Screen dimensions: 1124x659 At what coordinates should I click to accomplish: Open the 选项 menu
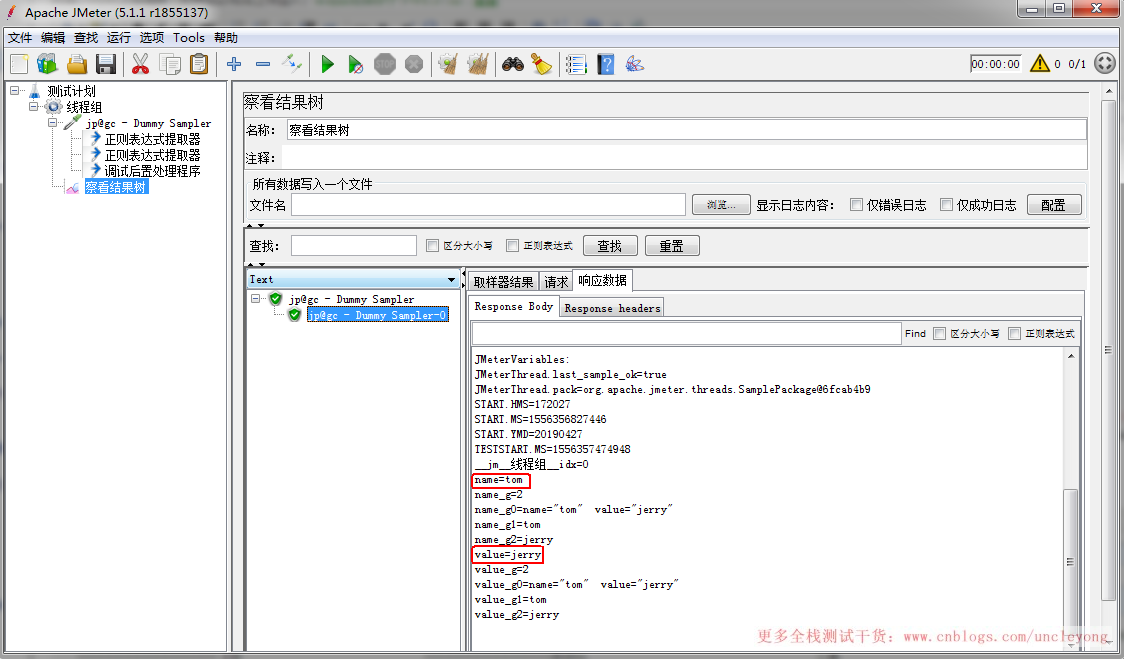click(x=152, y=37)
